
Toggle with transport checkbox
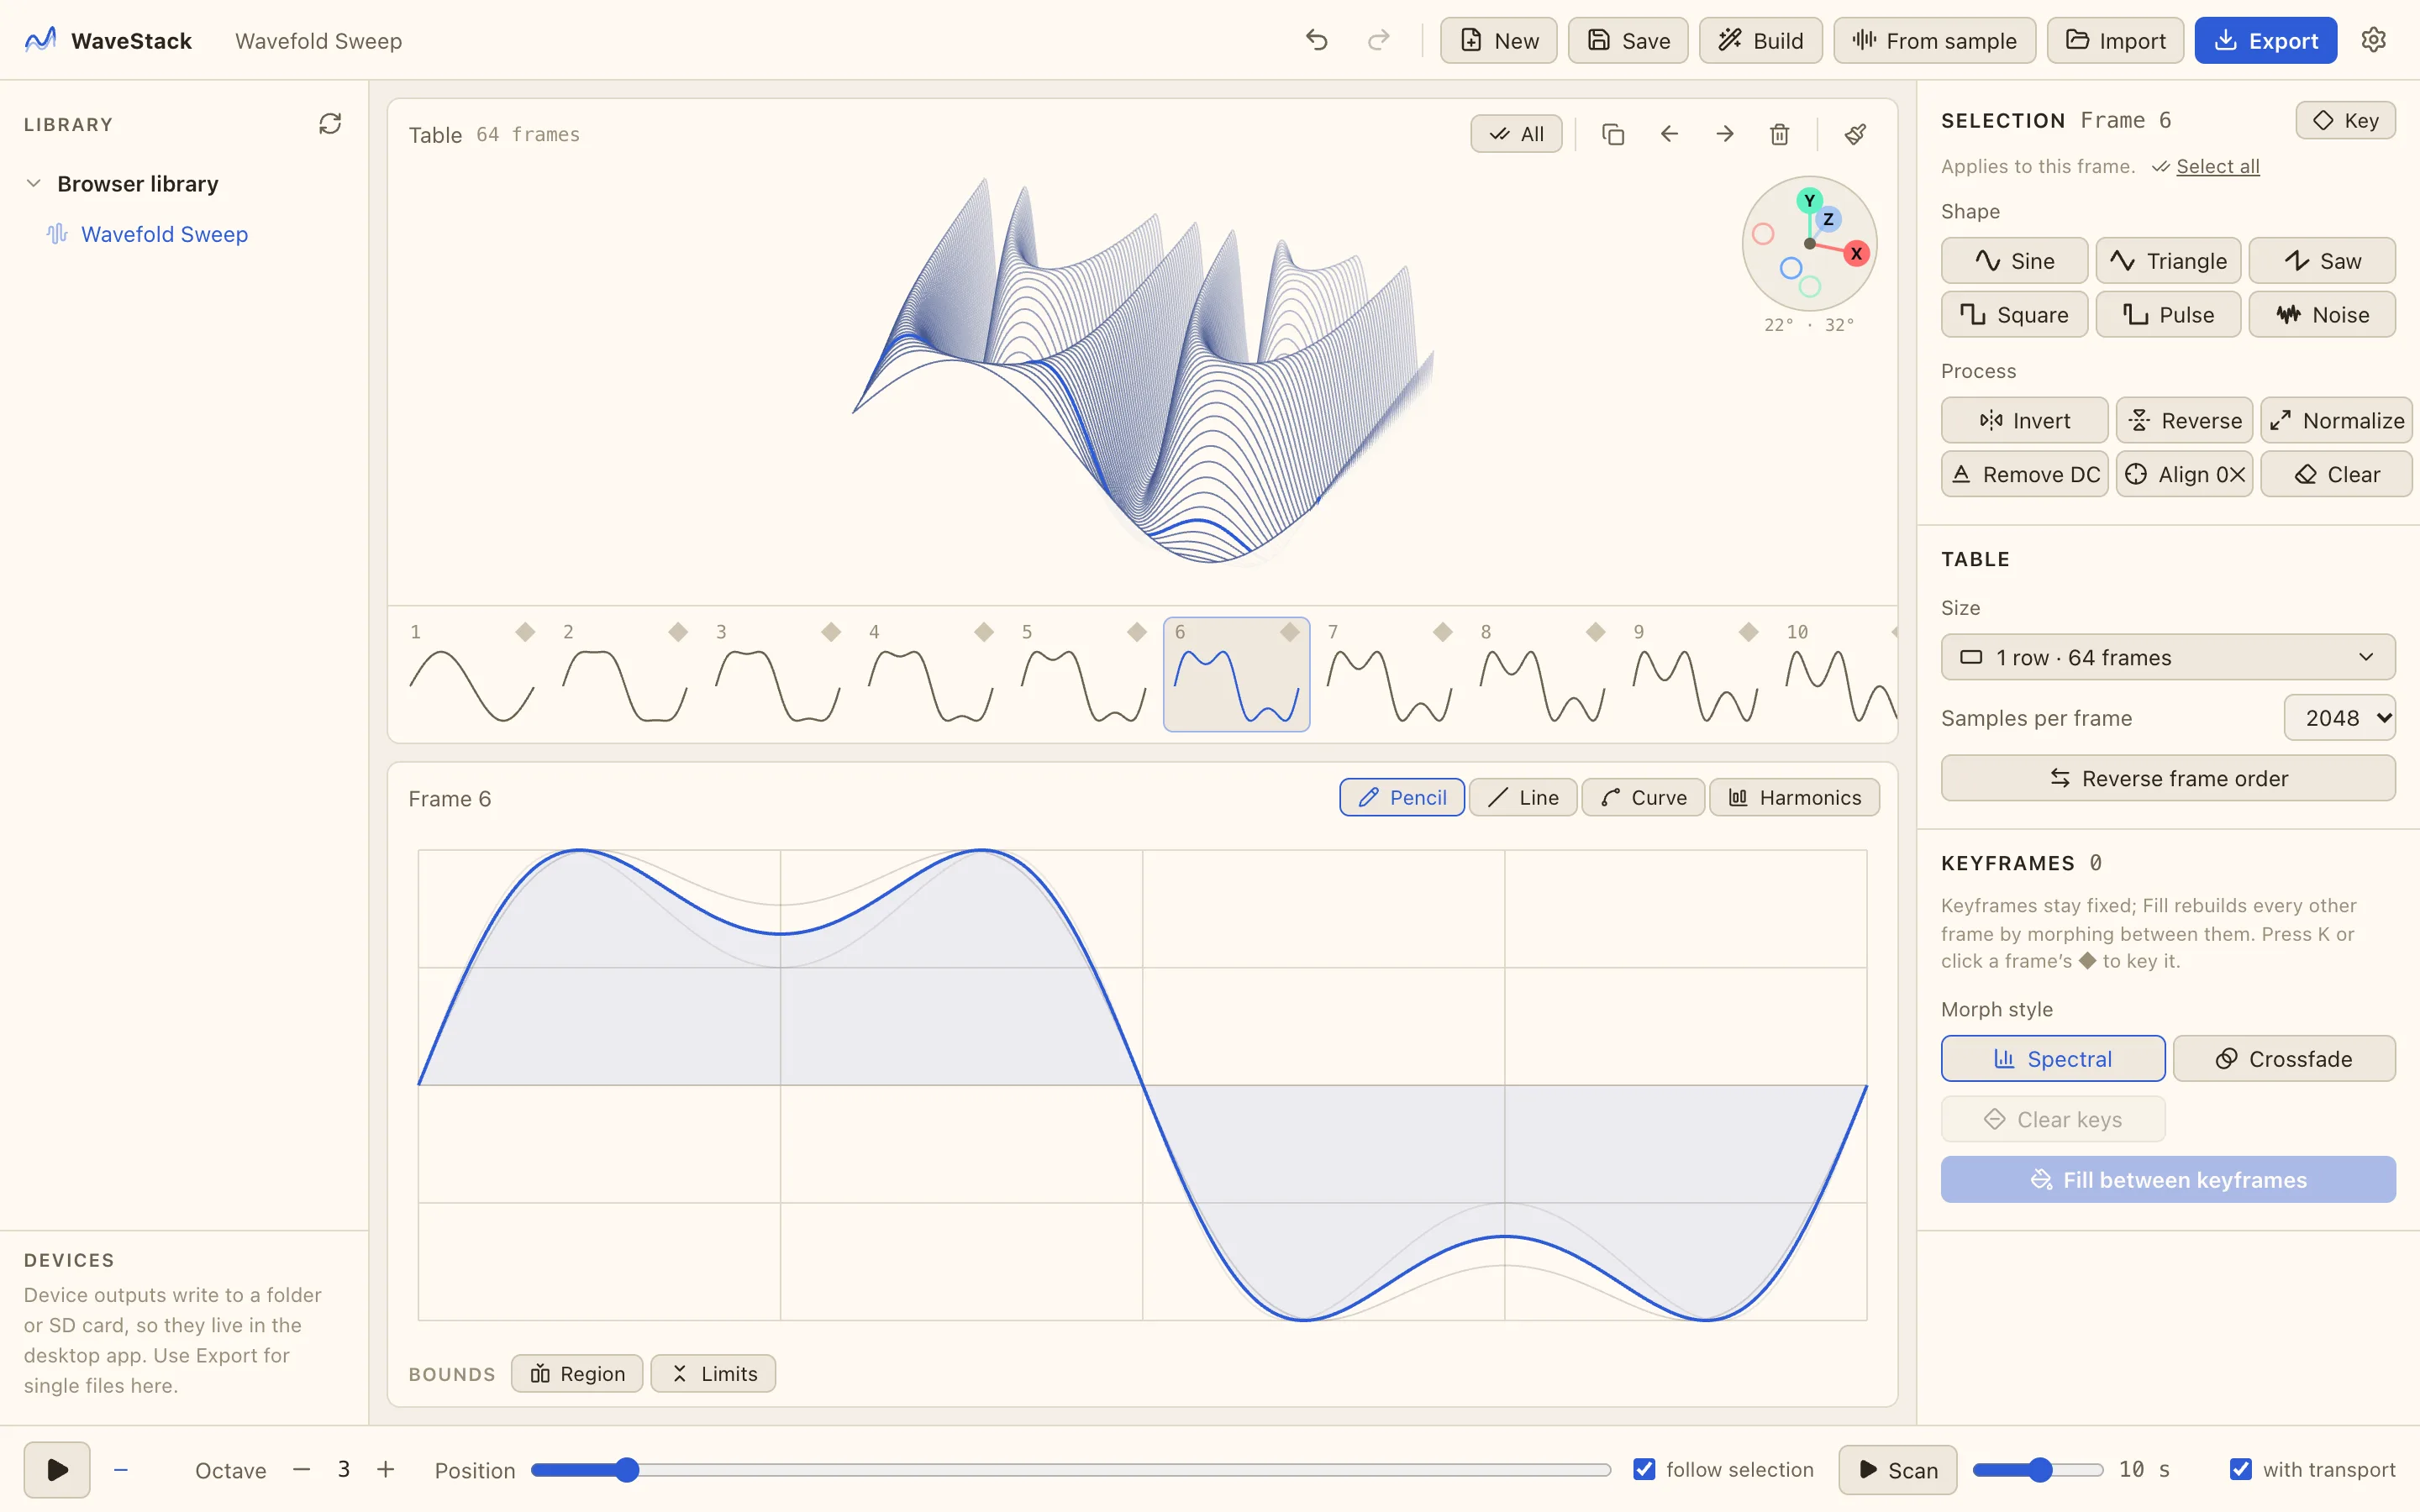click(2241, 1469)
